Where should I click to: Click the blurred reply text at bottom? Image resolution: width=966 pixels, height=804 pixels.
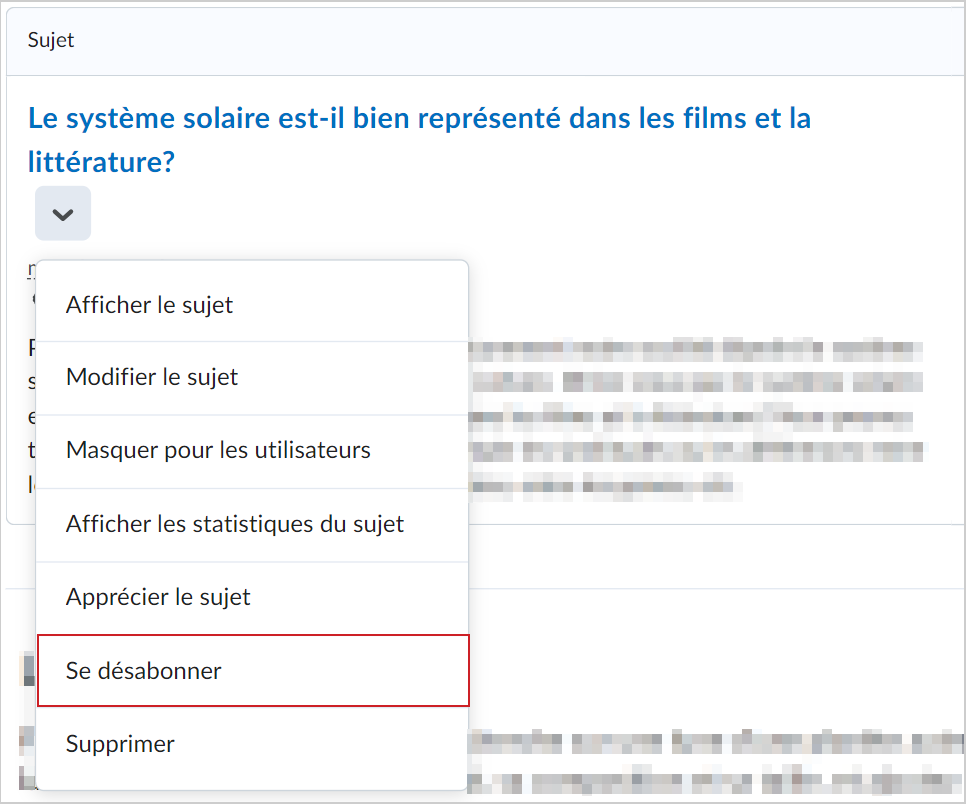pyautogui.click(x=716, y=761)
